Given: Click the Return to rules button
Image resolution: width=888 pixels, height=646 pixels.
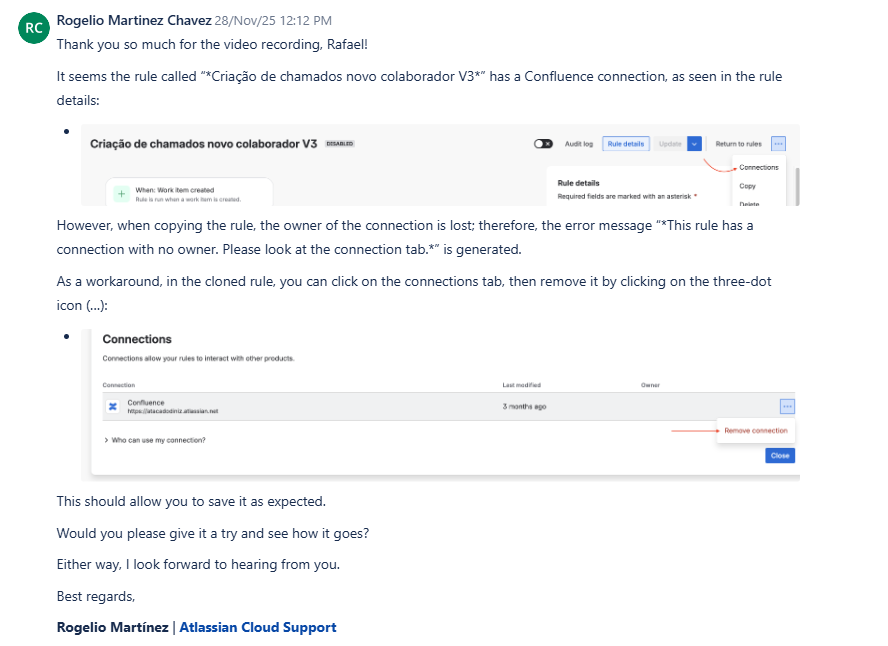Looking at the screenshot, I should tap(739, 143).
